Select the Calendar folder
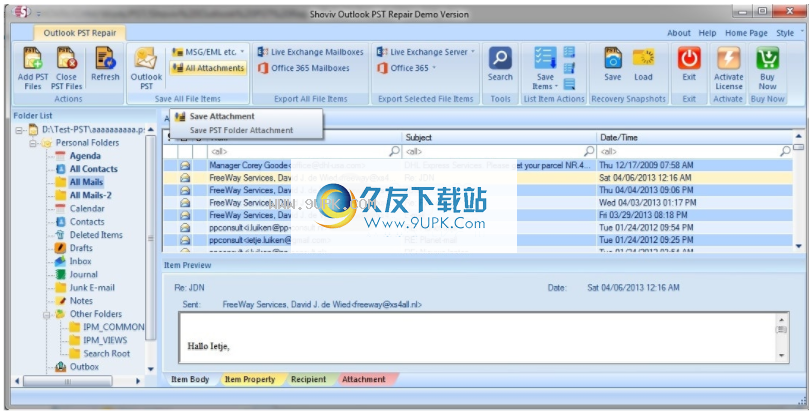Screen dimensions: 809x413 87,209
